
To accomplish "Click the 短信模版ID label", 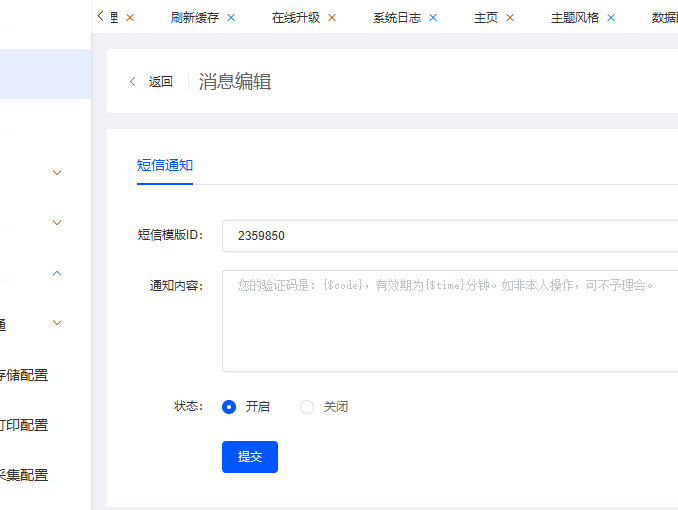I will coord(170,235).
